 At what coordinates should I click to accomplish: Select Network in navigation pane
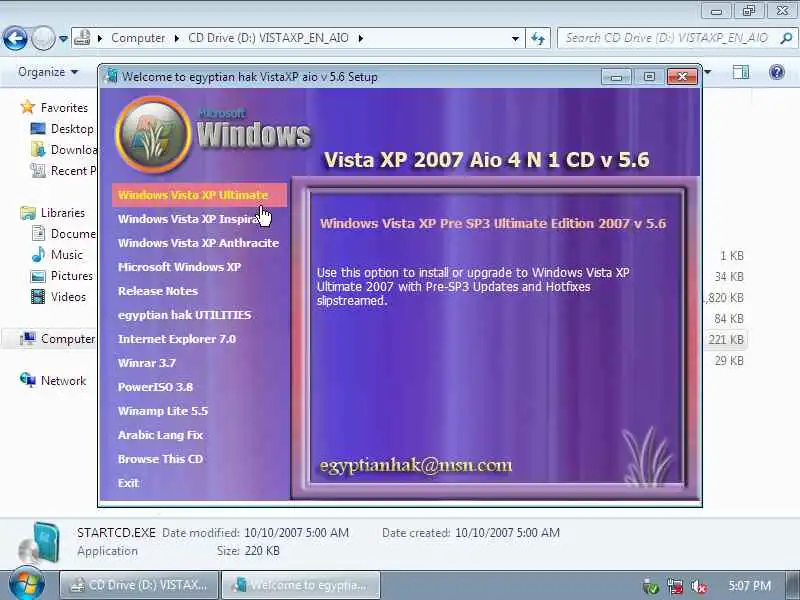coord(63,381)
